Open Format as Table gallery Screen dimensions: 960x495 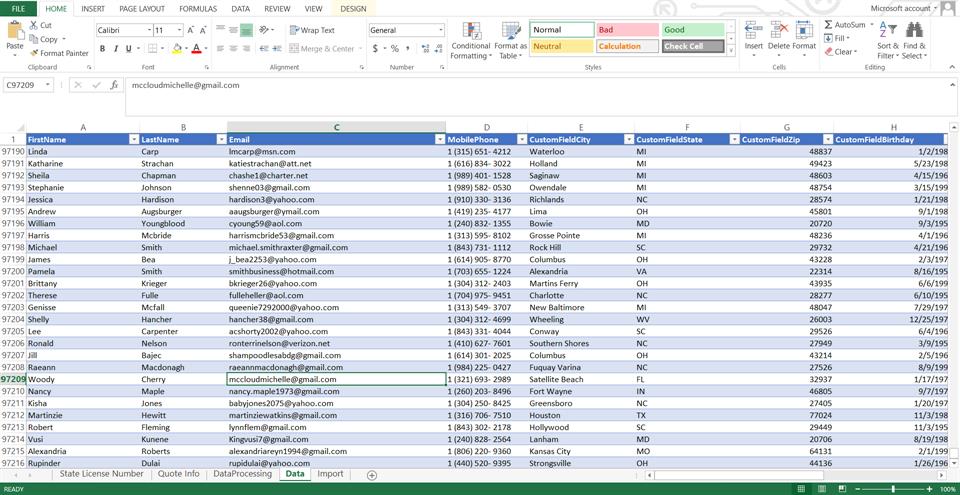point(511,40)
